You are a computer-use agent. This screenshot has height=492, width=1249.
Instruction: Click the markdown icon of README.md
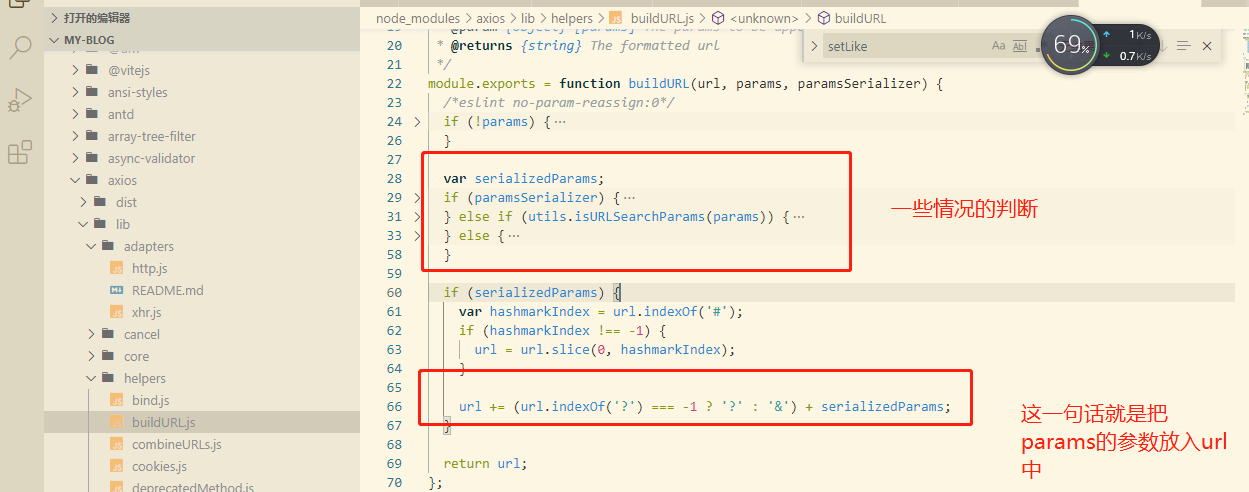click(115, 290)
